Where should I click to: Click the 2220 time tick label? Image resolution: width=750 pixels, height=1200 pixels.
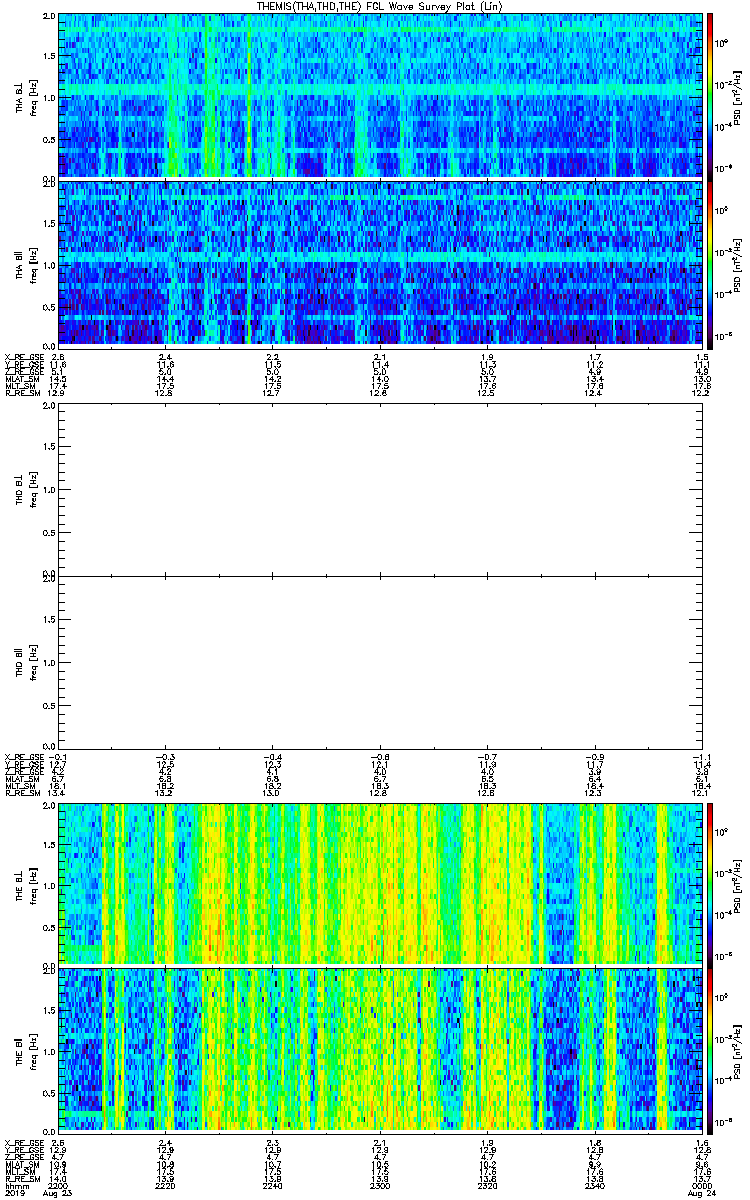pyautogui.click(x=165, y=1186)
